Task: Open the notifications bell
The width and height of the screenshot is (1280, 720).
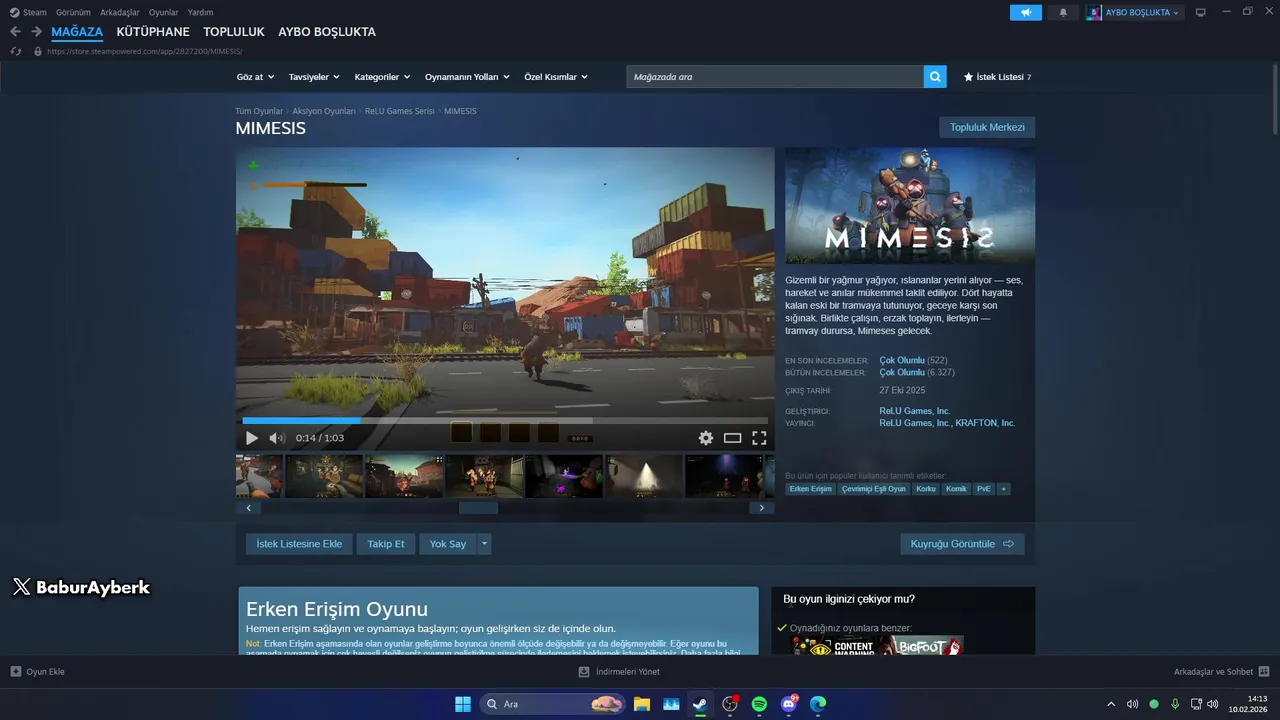Action: (x=1063, y=13)
